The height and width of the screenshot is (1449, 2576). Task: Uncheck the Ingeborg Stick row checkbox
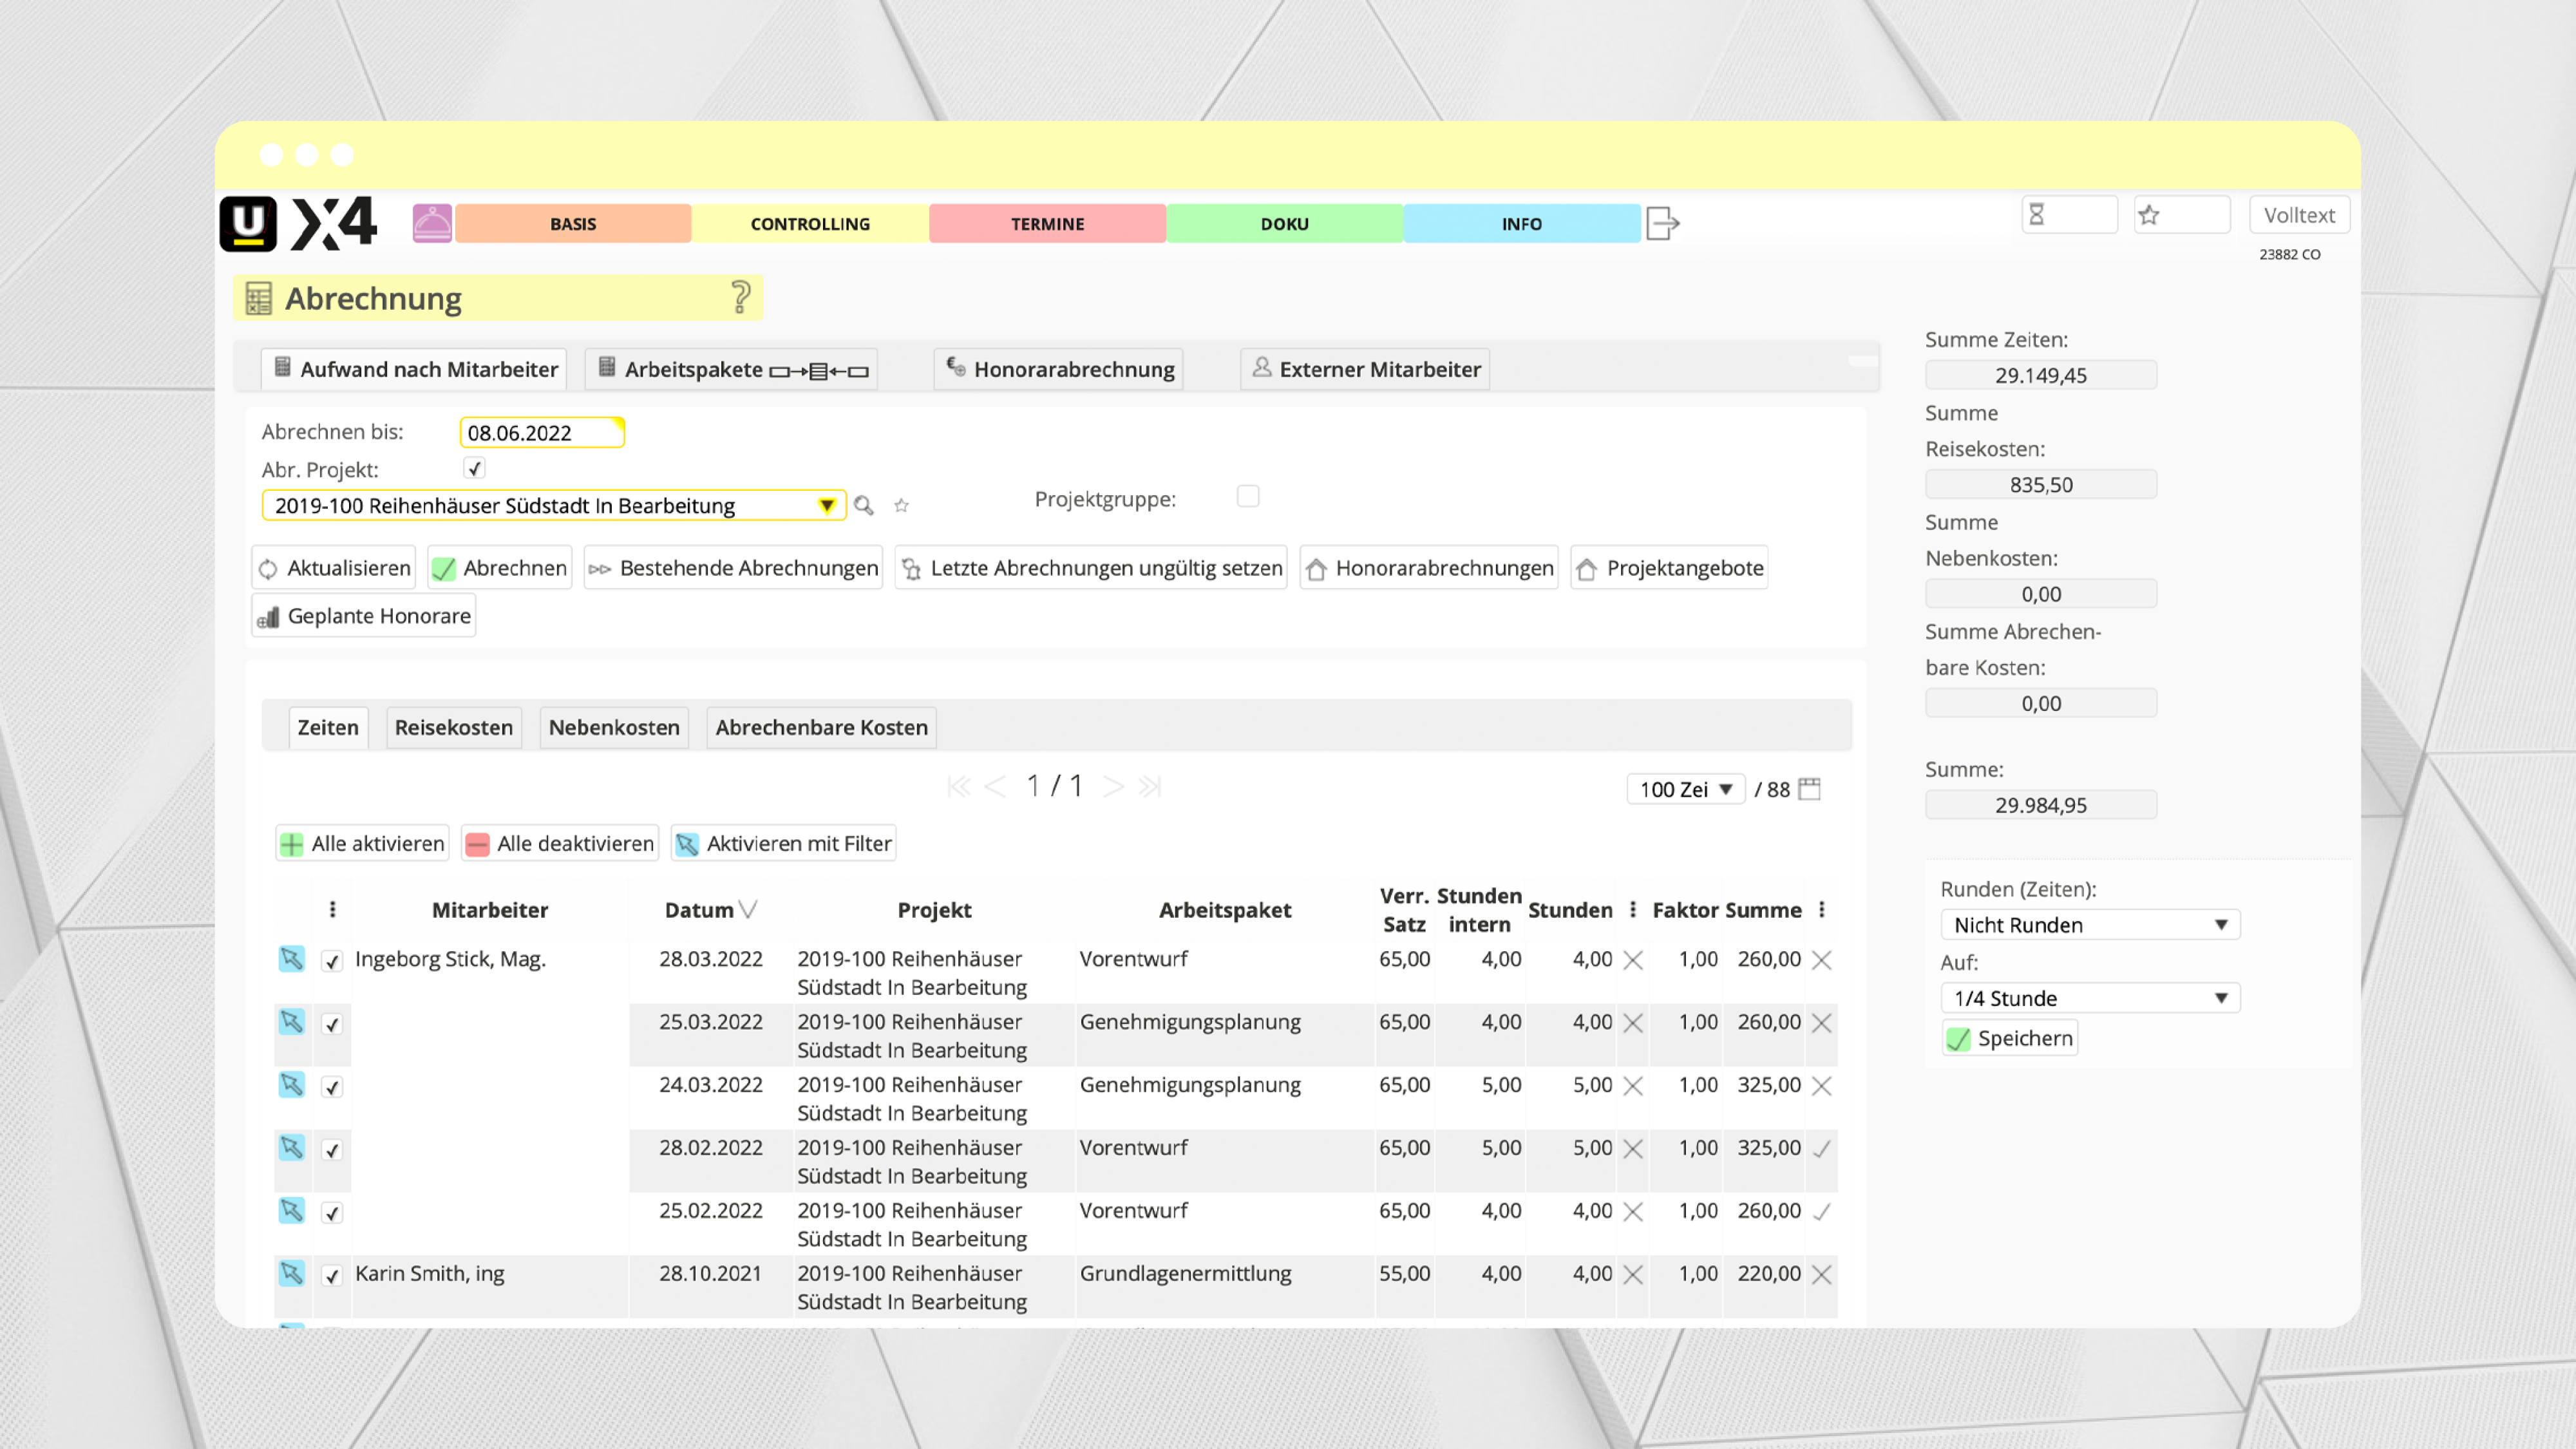coord(332,961)
